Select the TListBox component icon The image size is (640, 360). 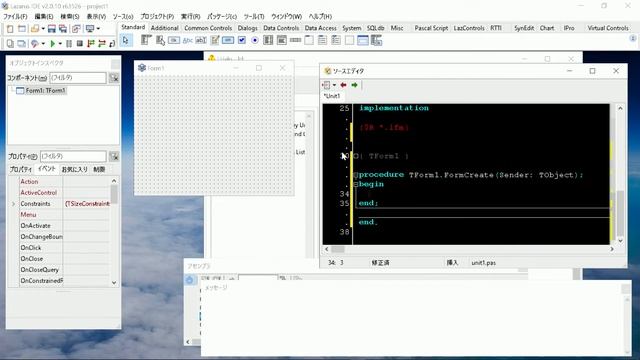268,40
